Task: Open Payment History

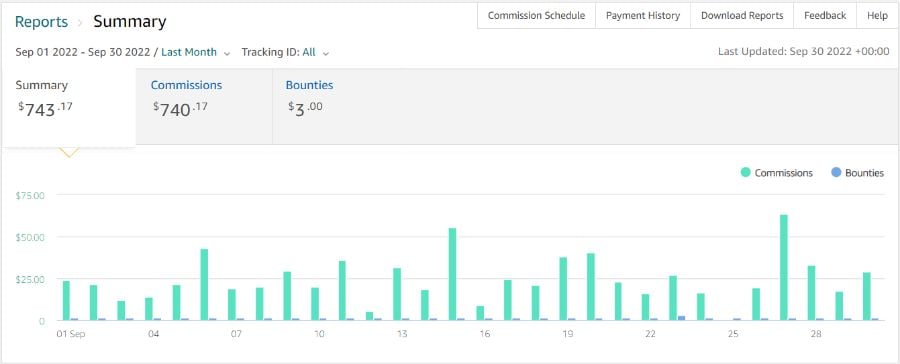Action: [643, 16]
